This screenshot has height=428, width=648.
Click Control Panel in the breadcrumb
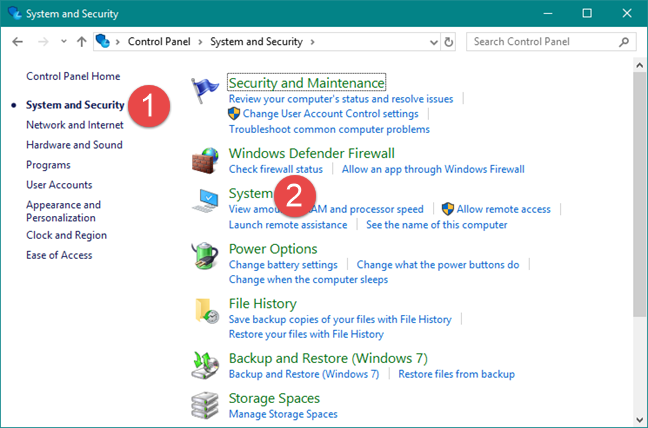point(159,42)
